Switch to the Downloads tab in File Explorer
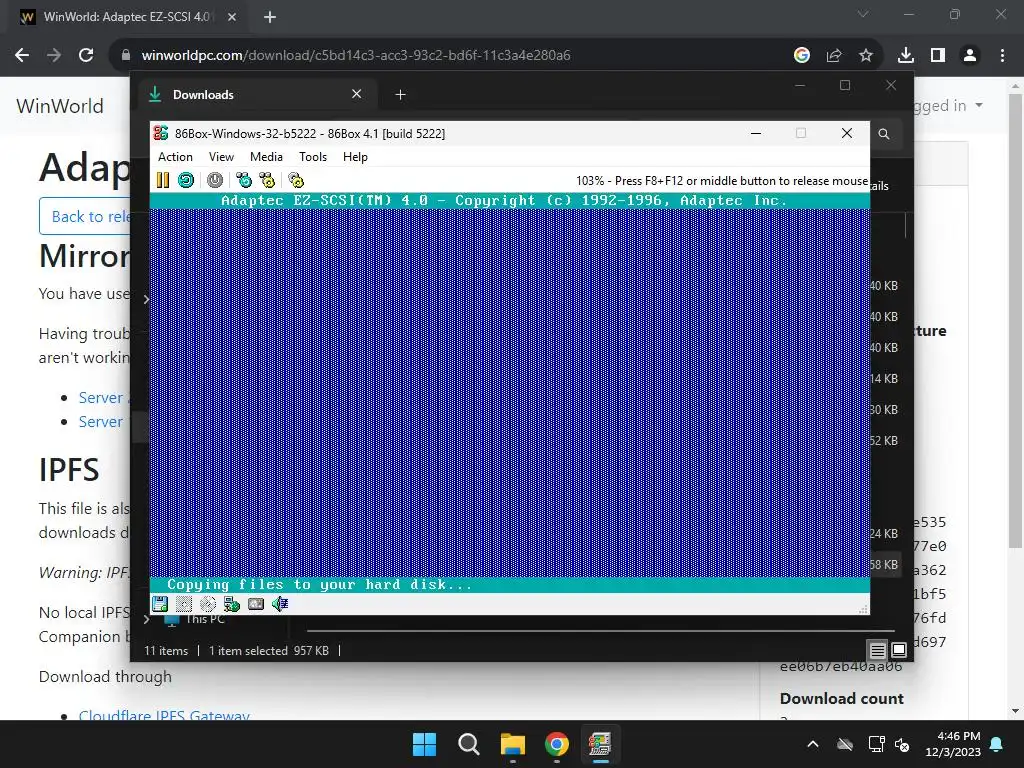 point(258,95)
